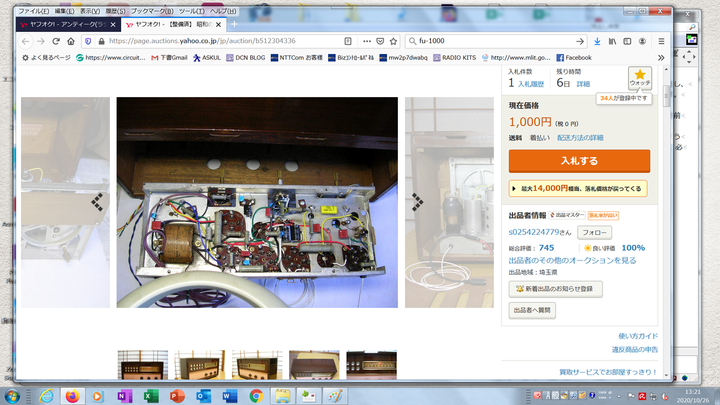
Task: Open the downloads arrow in toolbar
Action: pyautogui.click(x=597, y=41)
